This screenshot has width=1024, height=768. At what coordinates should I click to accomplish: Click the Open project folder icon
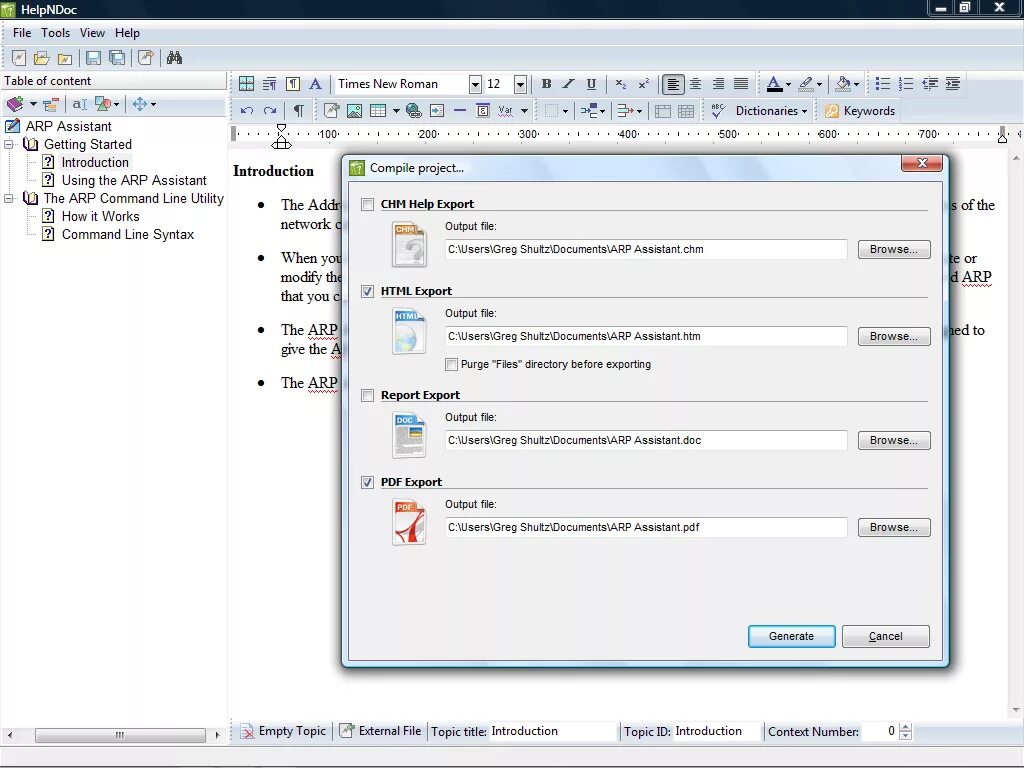coord(42,57)
